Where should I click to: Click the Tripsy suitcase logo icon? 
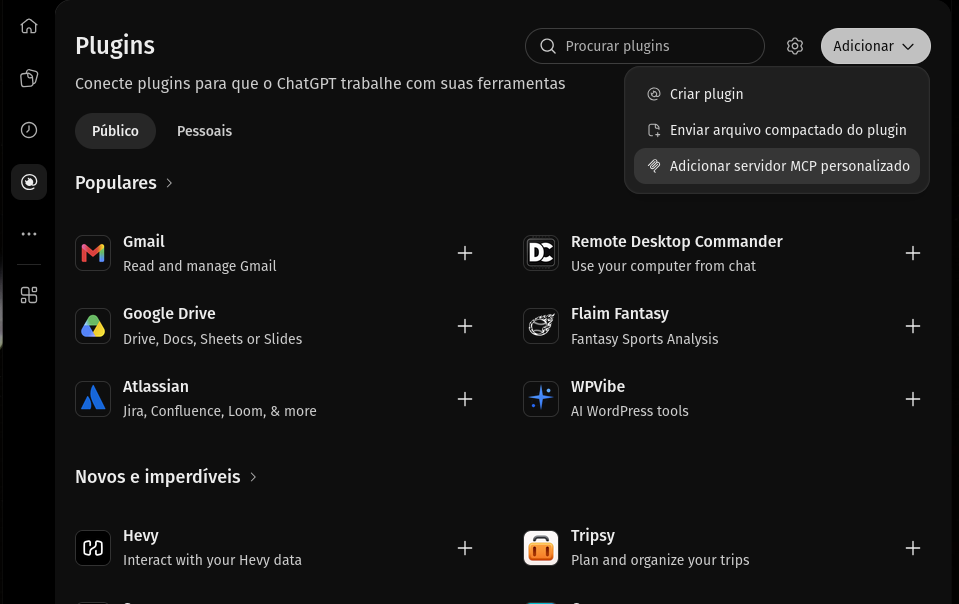[541, 548]
